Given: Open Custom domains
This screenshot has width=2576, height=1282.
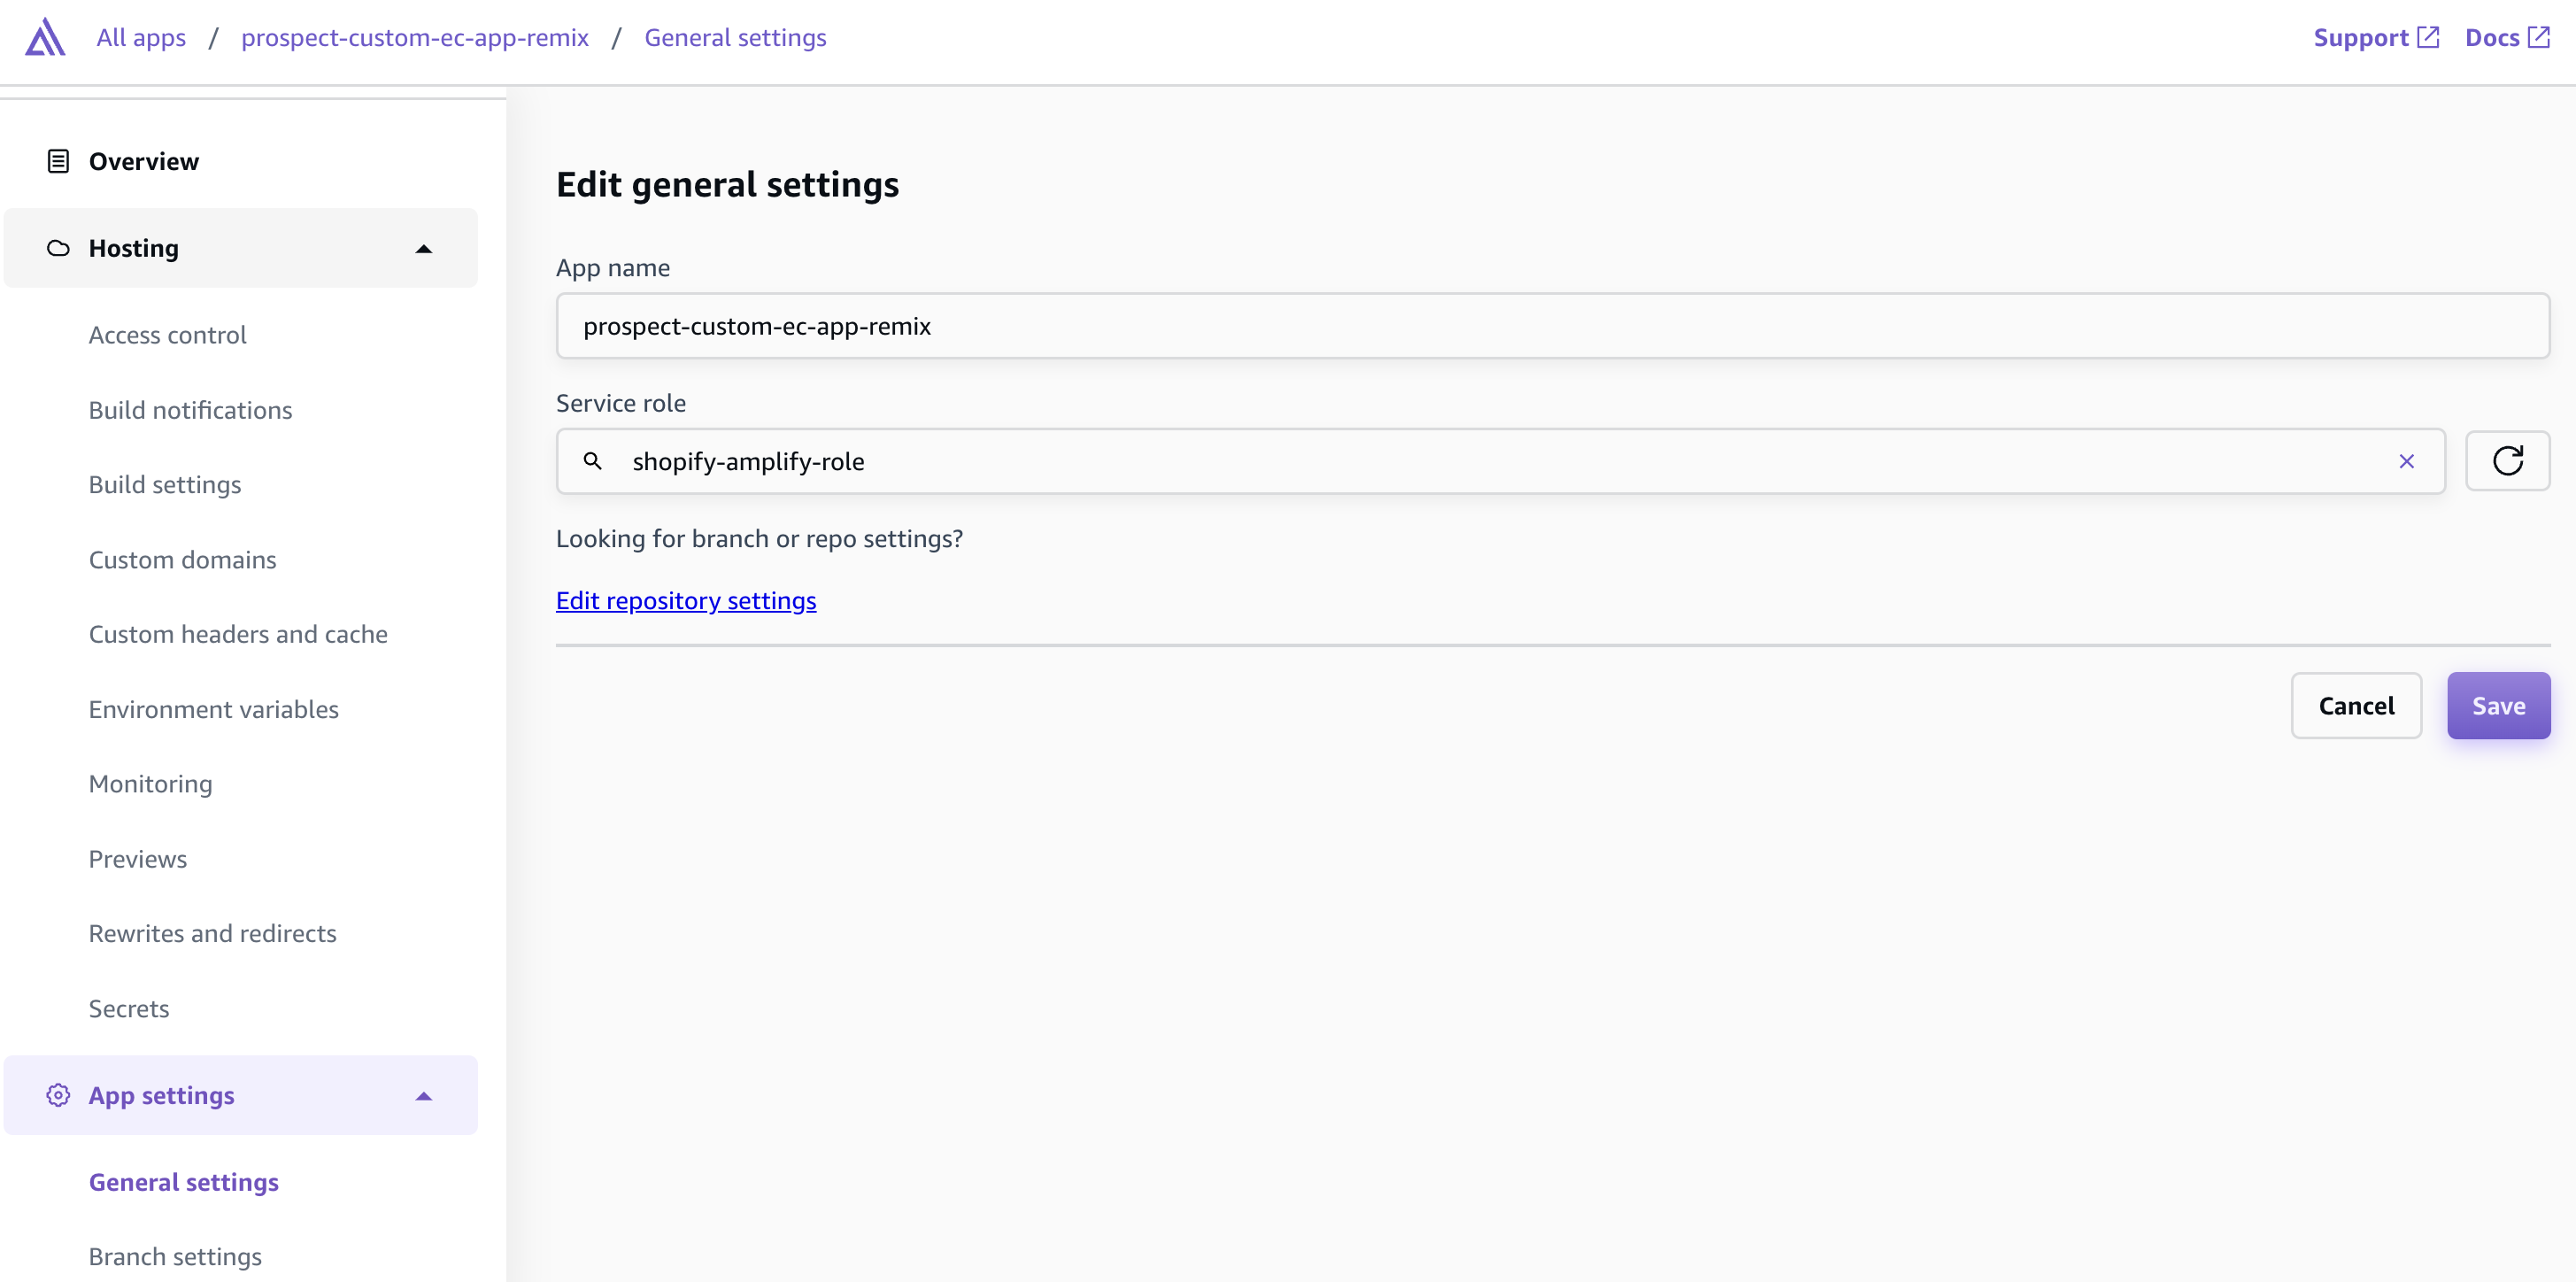Looking at the screenshot, I should point(182,560).
